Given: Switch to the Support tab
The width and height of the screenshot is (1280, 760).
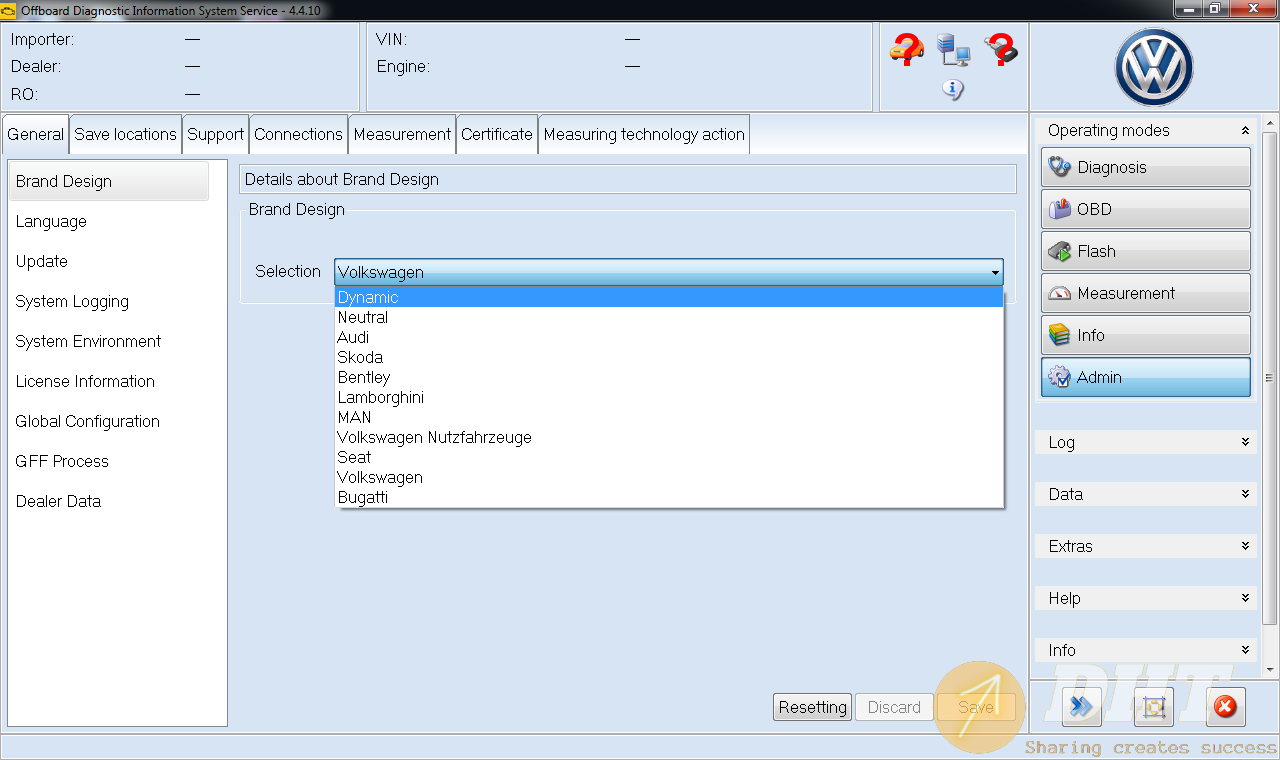Looking at the screenshot, I should pyautogui.click(x=215, y=134).
